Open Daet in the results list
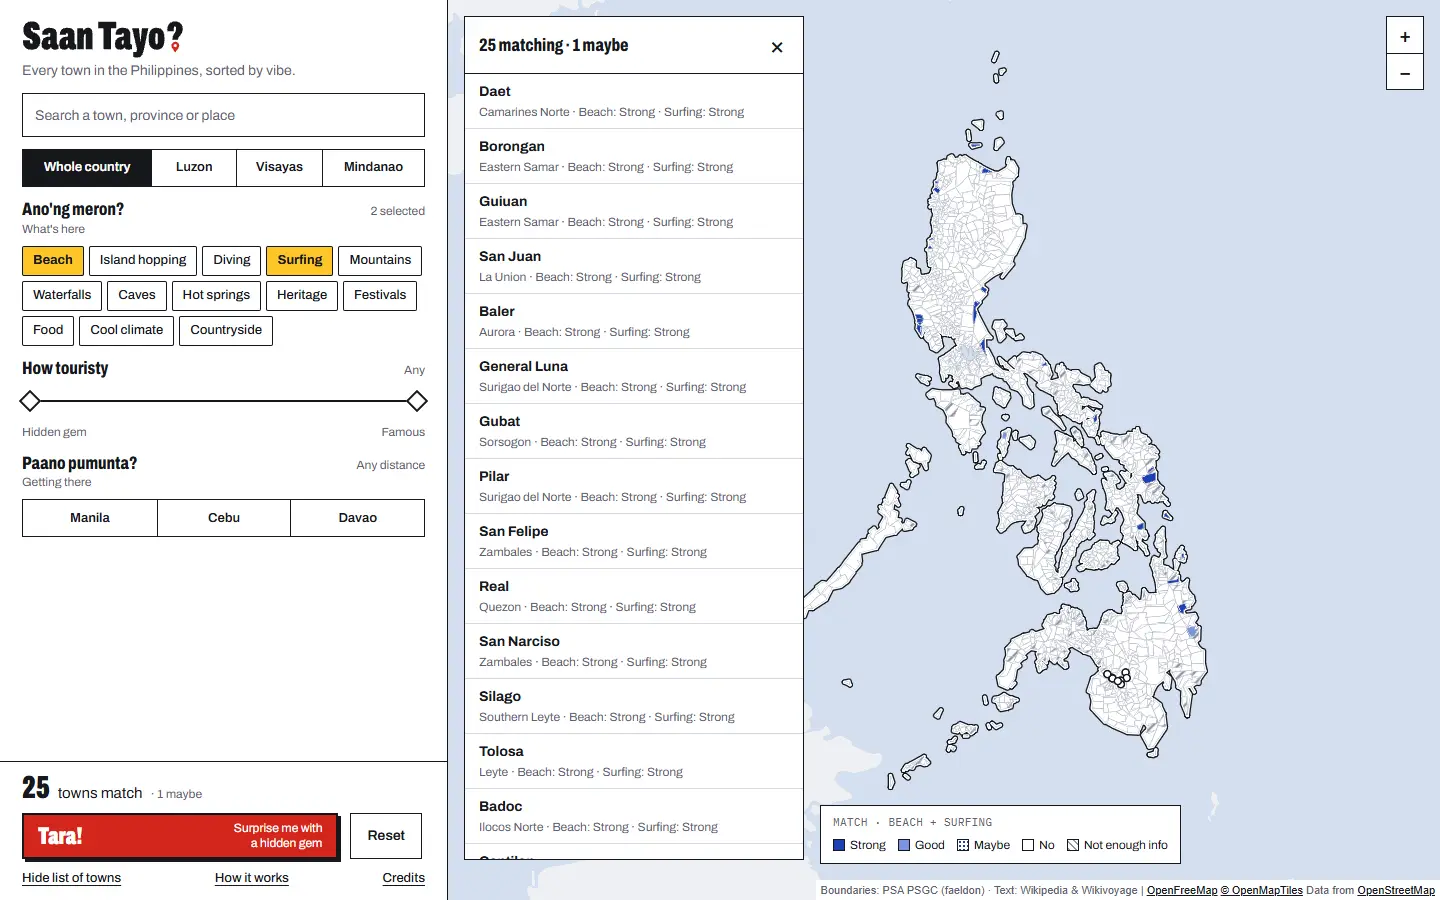This screenshot has height=900, width=1440. (634, 101)
